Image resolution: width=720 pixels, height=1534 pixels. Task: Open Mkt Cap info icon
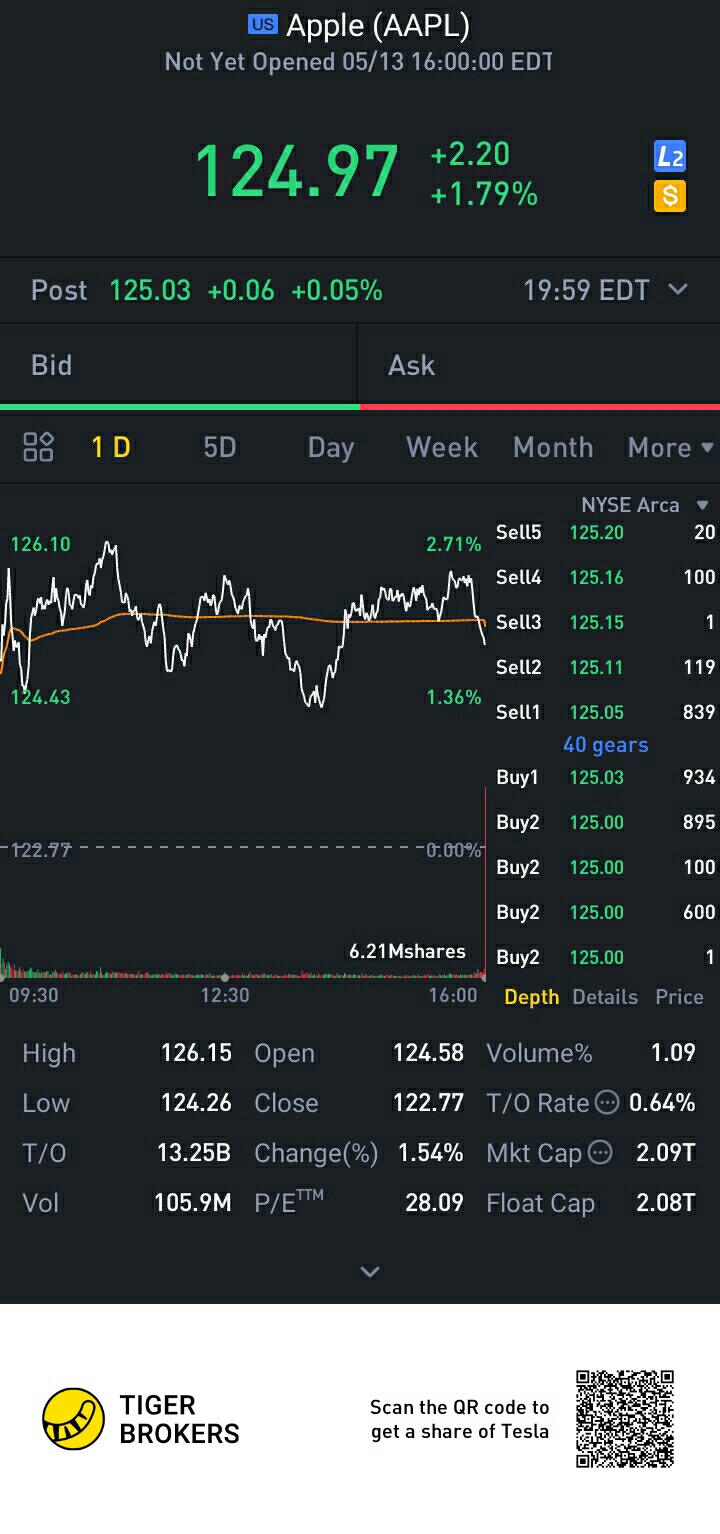coord(600,1153)
